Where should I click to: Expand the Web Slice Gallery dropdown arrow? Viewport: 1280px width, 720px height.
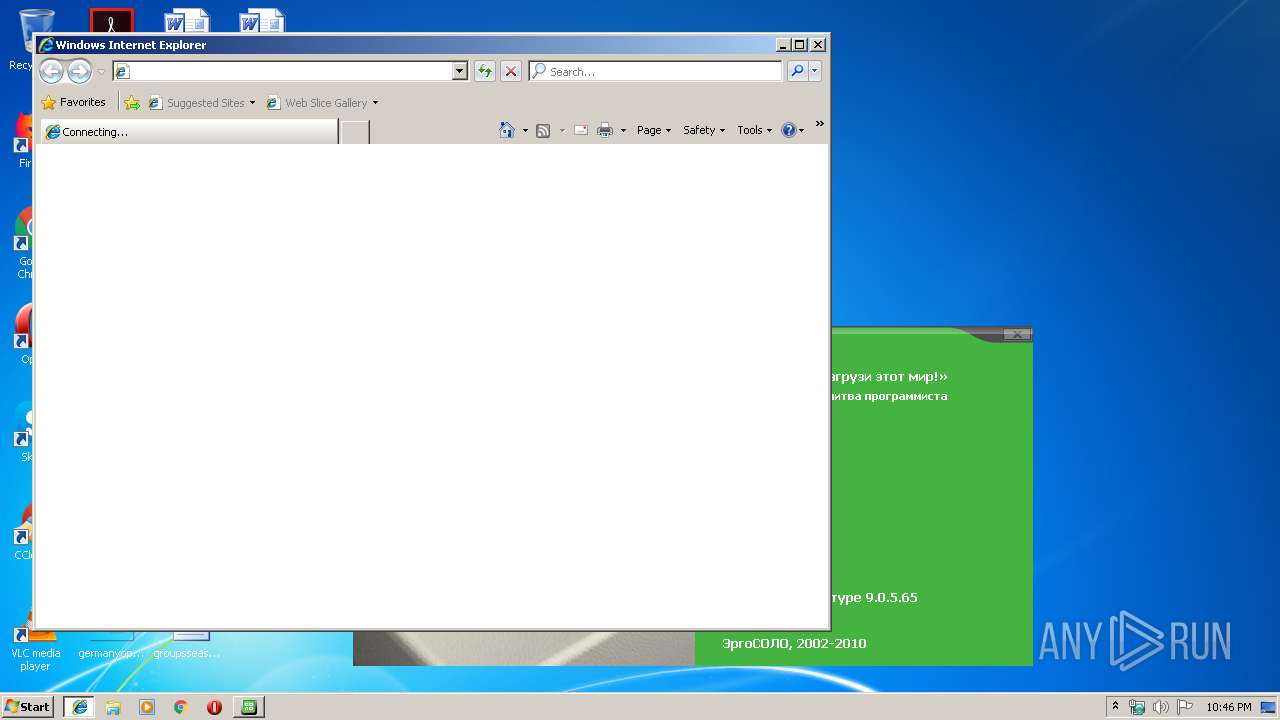pyautogui.click(x=375, y=103)
